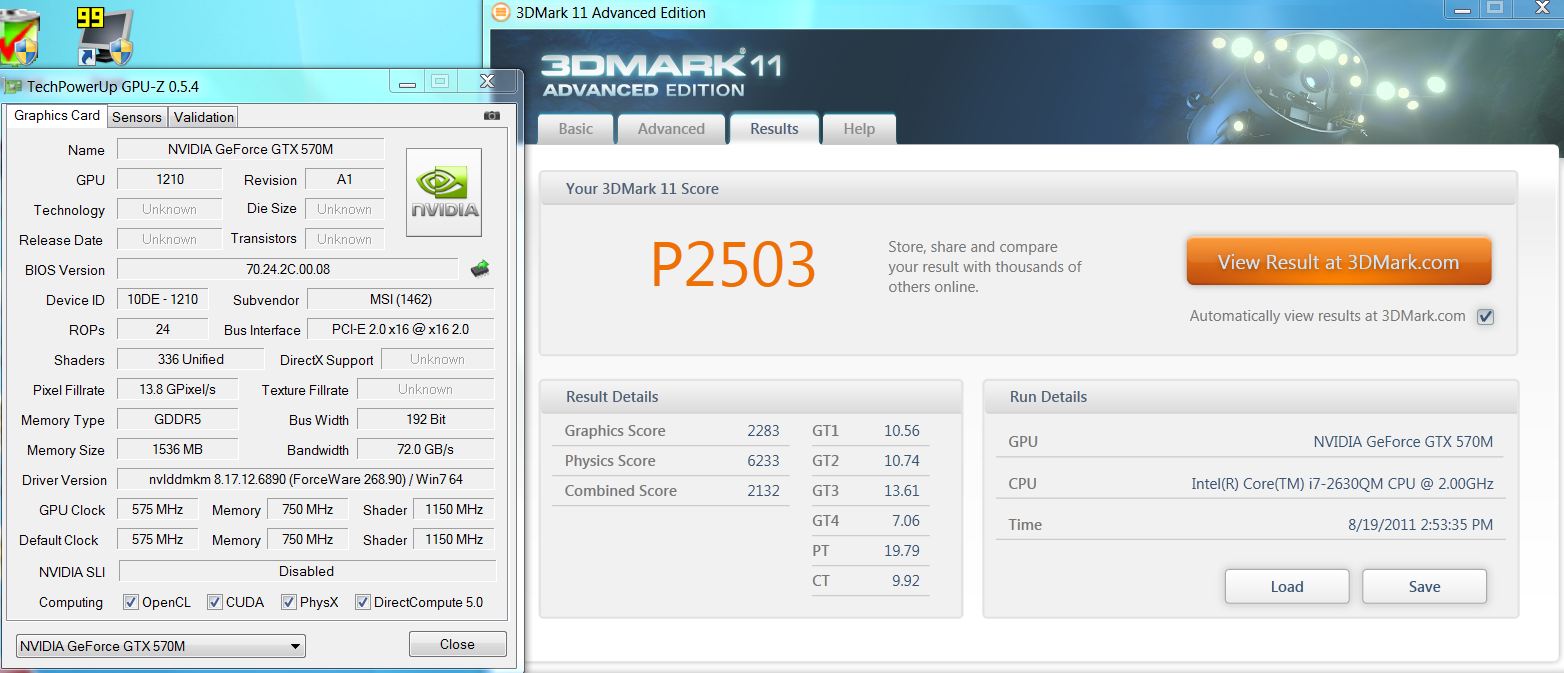Click the NVIDIA SLI field showing Disabled
1564x673 pixels.
tap(307, 571)
